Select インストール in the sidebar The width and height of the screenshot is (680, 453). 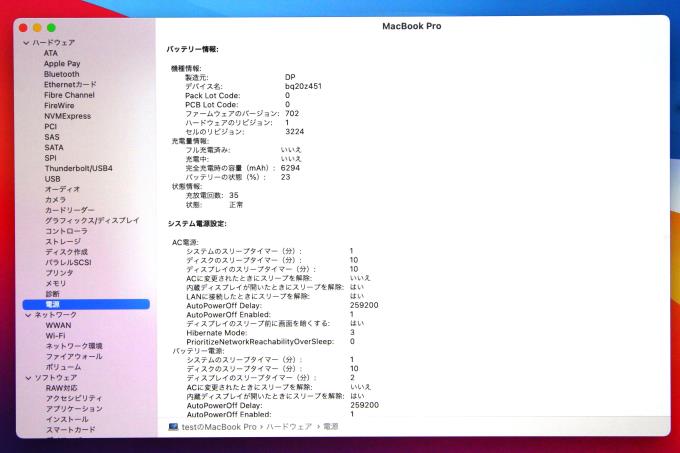point(67,419)
